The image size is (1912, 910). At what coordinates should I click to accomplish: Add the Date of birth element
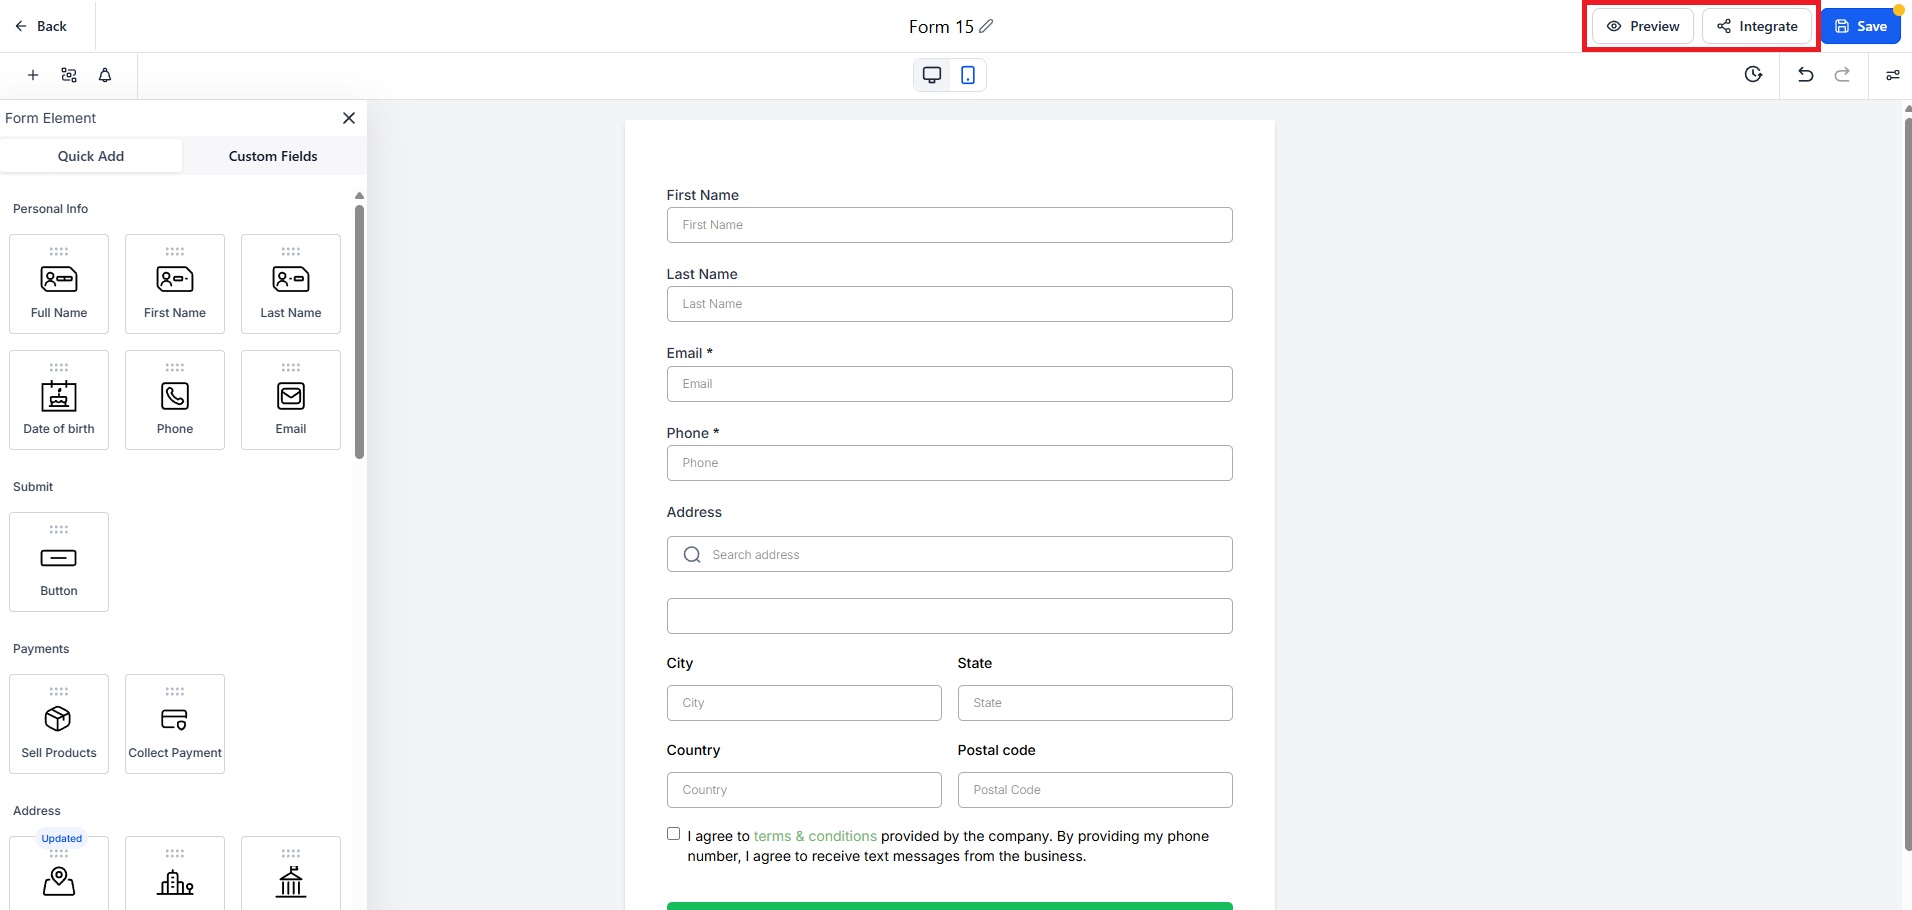coord(59,400)
